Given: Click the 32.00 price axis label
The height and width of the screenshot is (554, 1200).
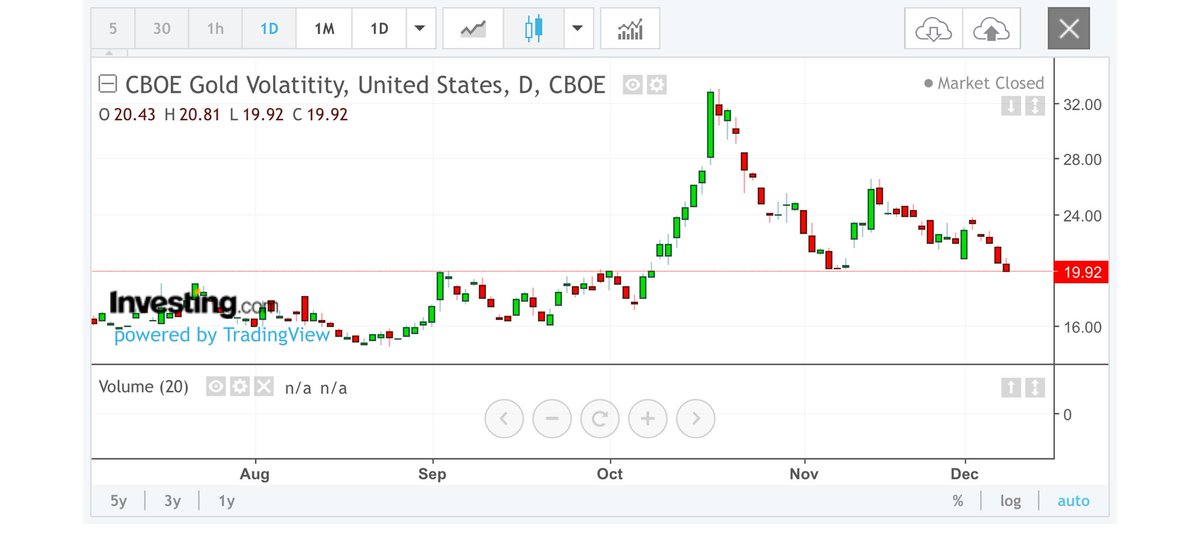Looking at the screenshot, I should (x=1080, y=104).
